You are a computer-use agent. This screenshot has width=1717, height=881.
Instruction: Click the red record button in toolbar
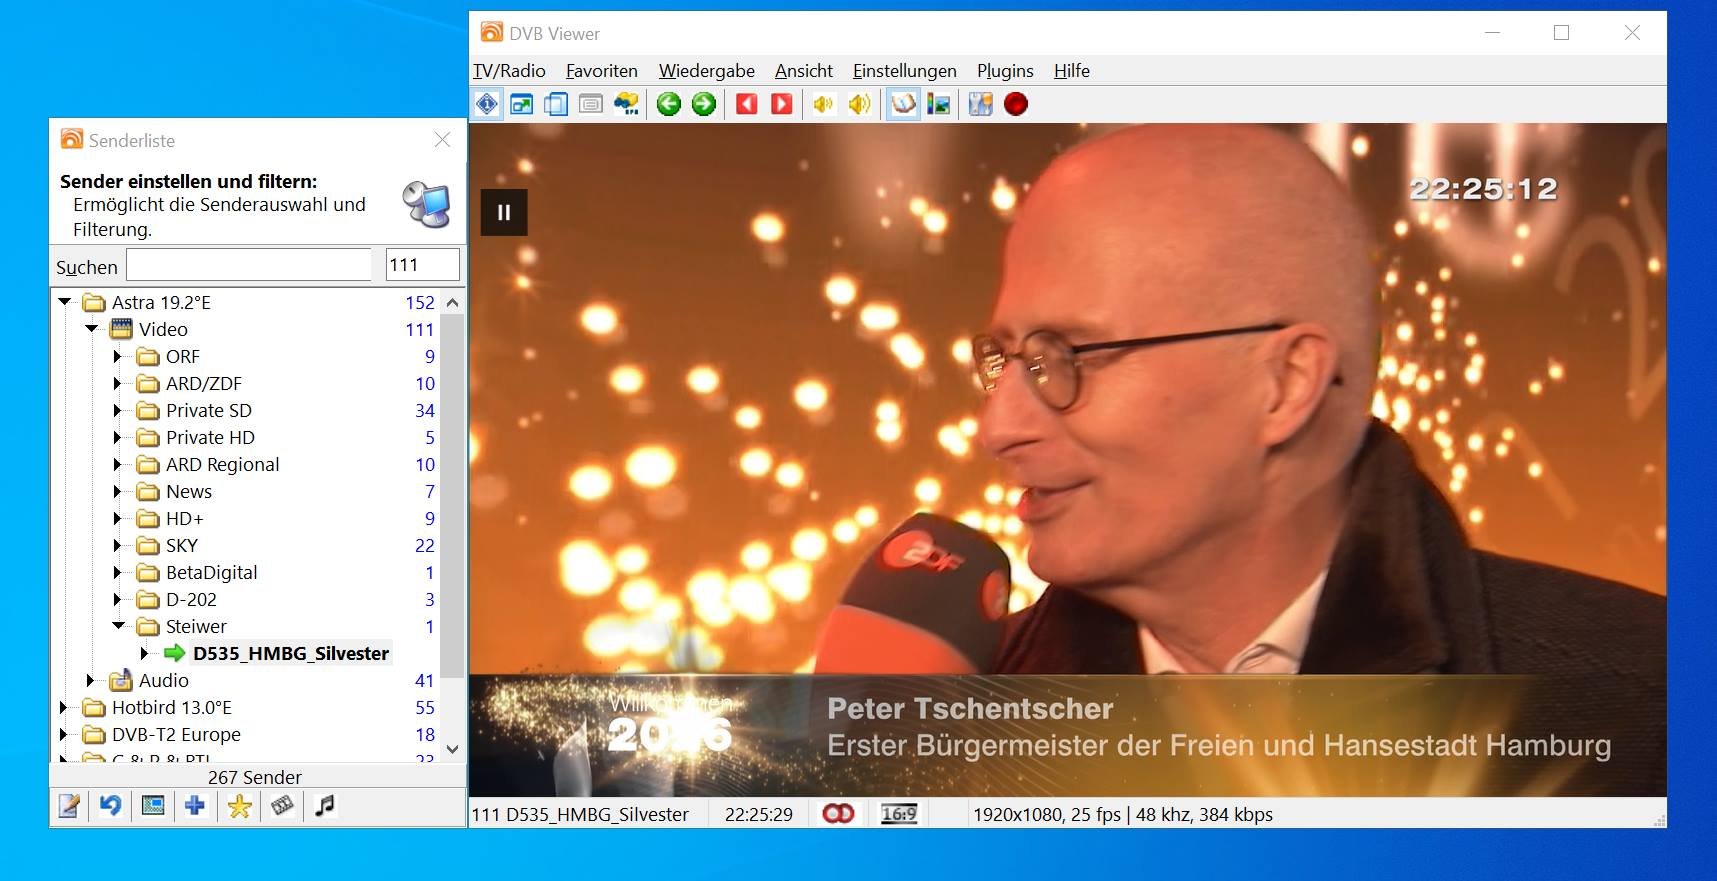[1015, 104]
